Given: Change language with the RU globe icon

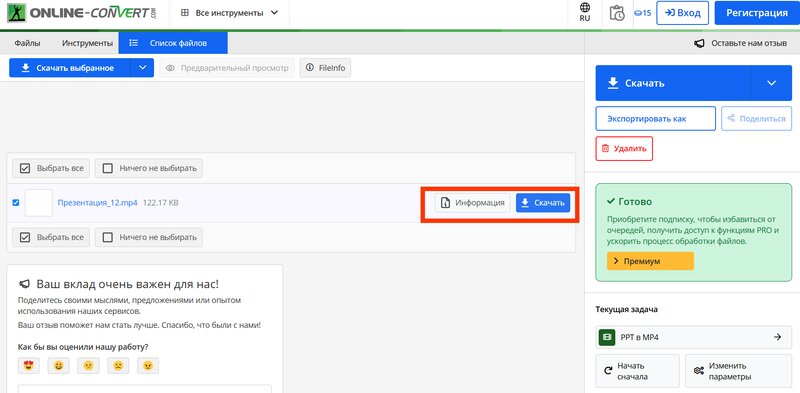Looking at the screenshot, I should click(585, 12).
